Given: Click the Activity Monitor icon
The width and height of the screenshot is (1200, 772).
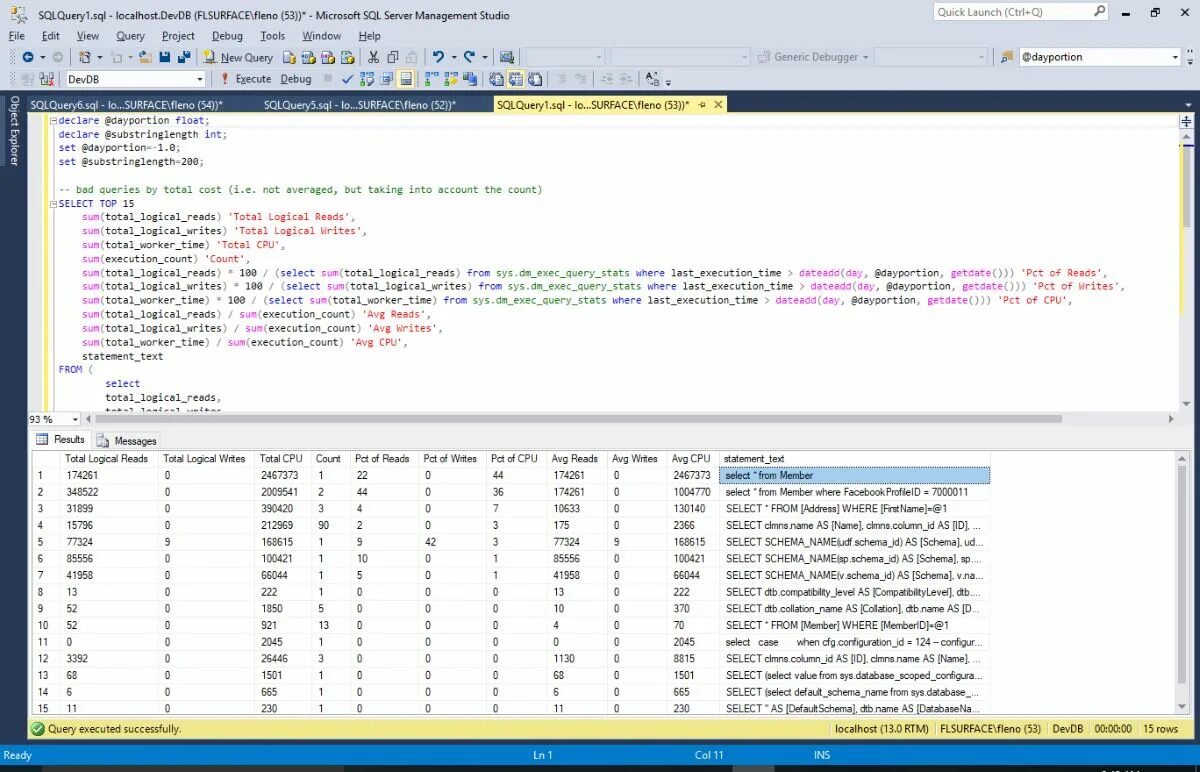Looking at the screenshot, I should tap(507, 57).
